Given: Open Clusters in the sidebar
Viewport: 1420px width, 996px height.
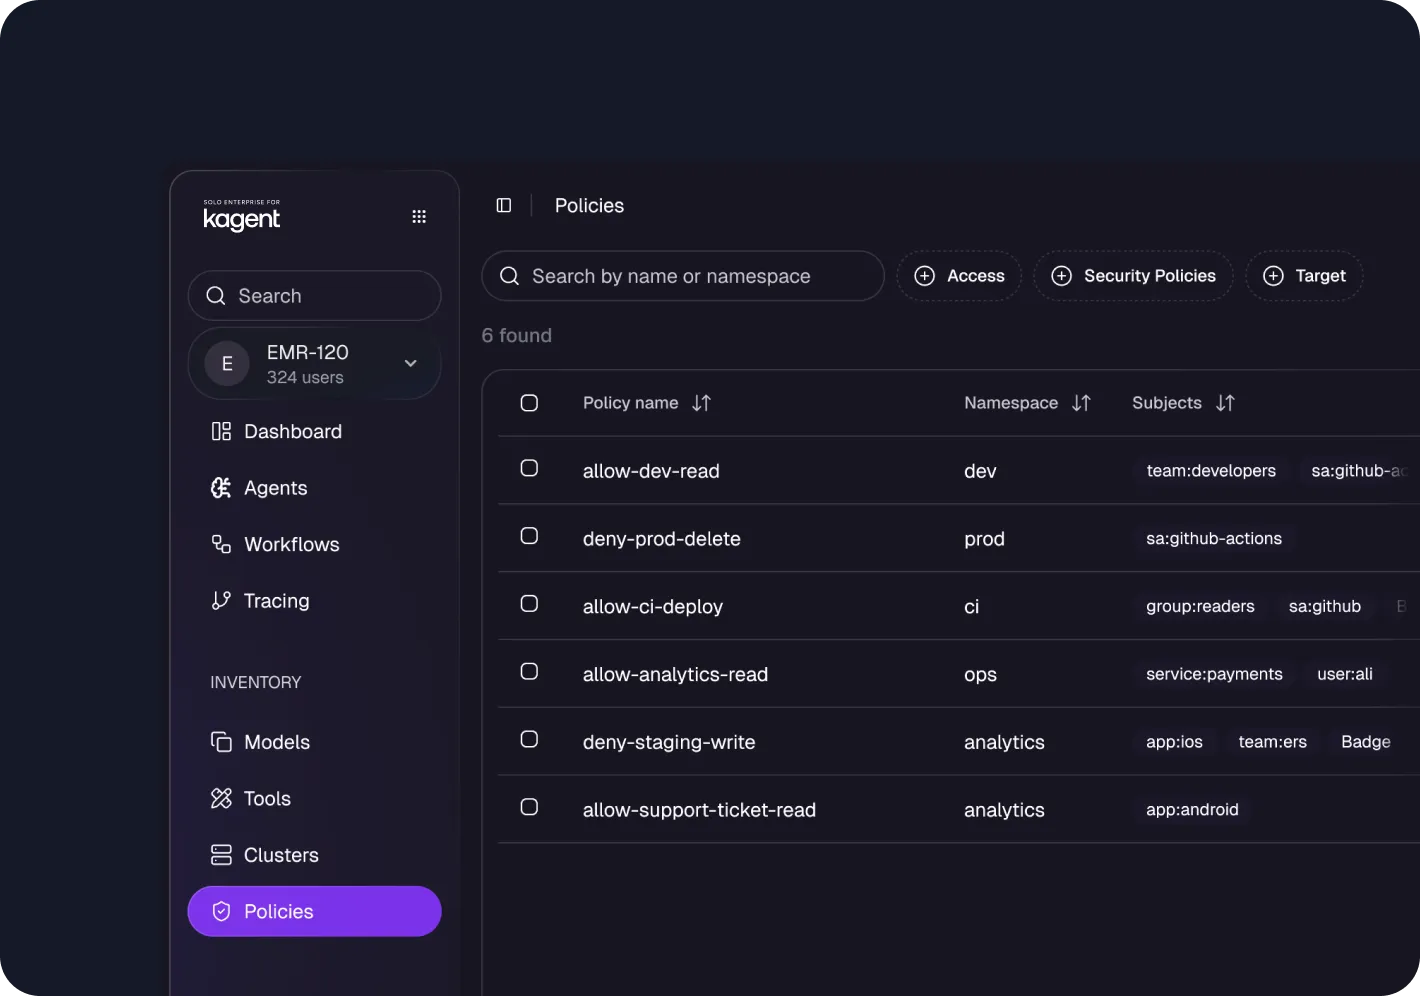Looking at the screenshot, I should (x=314, y=855).
